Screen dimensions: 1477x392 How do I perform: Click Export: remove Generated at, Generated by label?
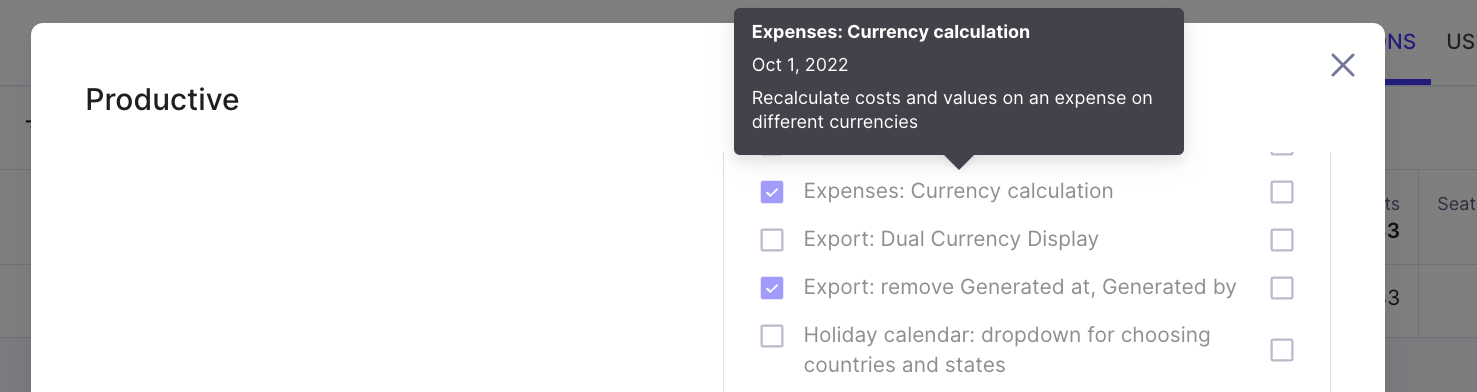click(x=1020, y=287)
